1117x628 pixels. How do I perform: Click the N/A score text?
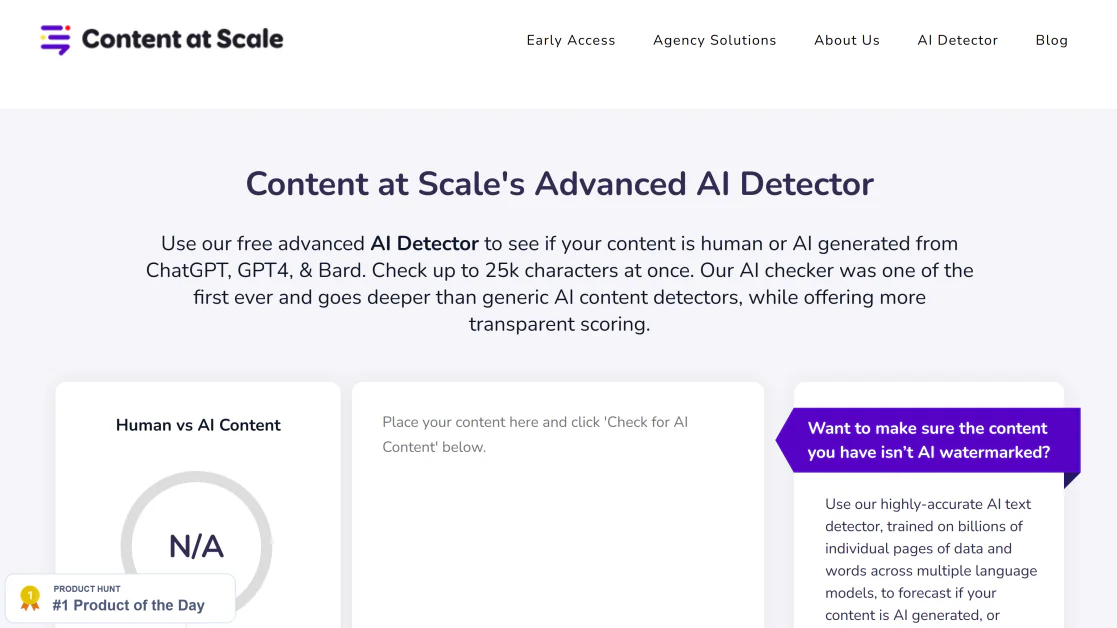point(197,547)
